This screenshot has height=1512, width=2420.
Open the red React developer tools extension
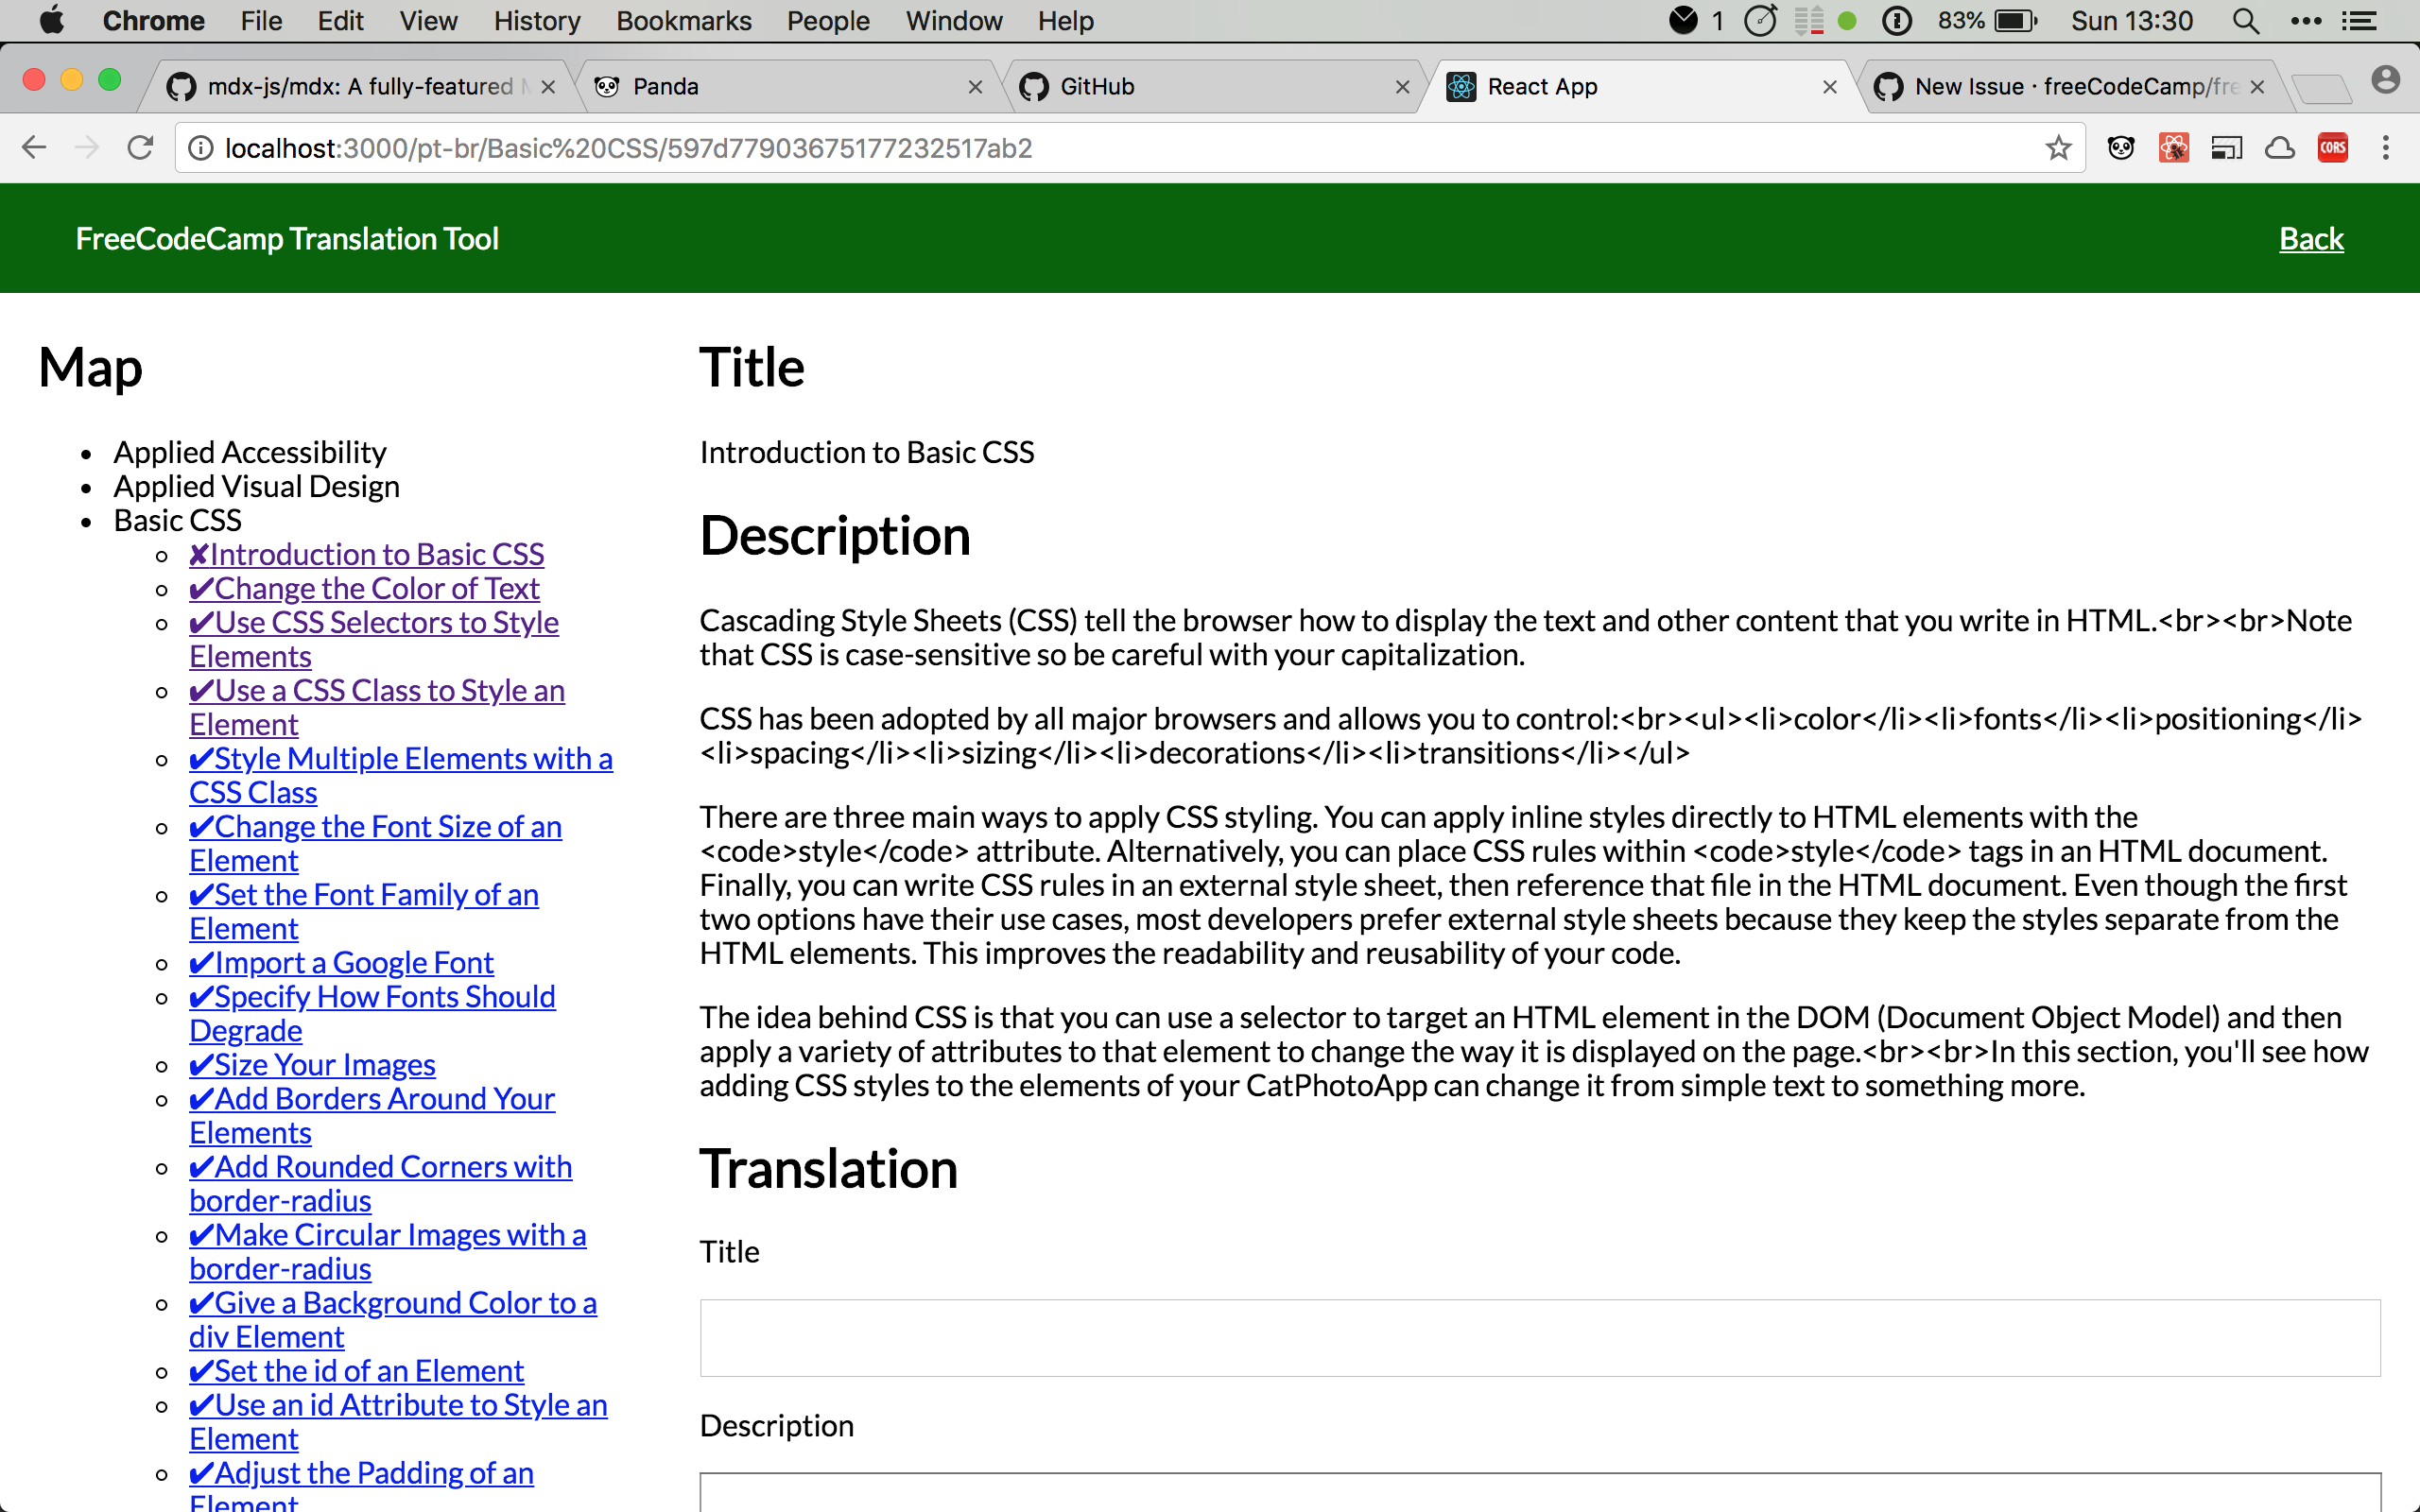2173,148
